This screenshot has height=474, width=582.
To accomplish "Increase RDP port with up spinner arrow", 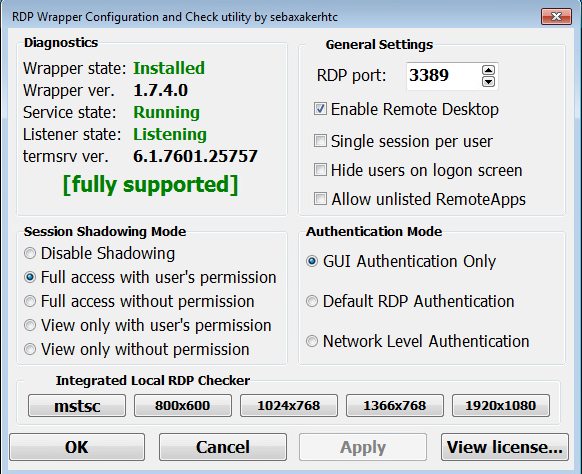I will coord(488,70).
